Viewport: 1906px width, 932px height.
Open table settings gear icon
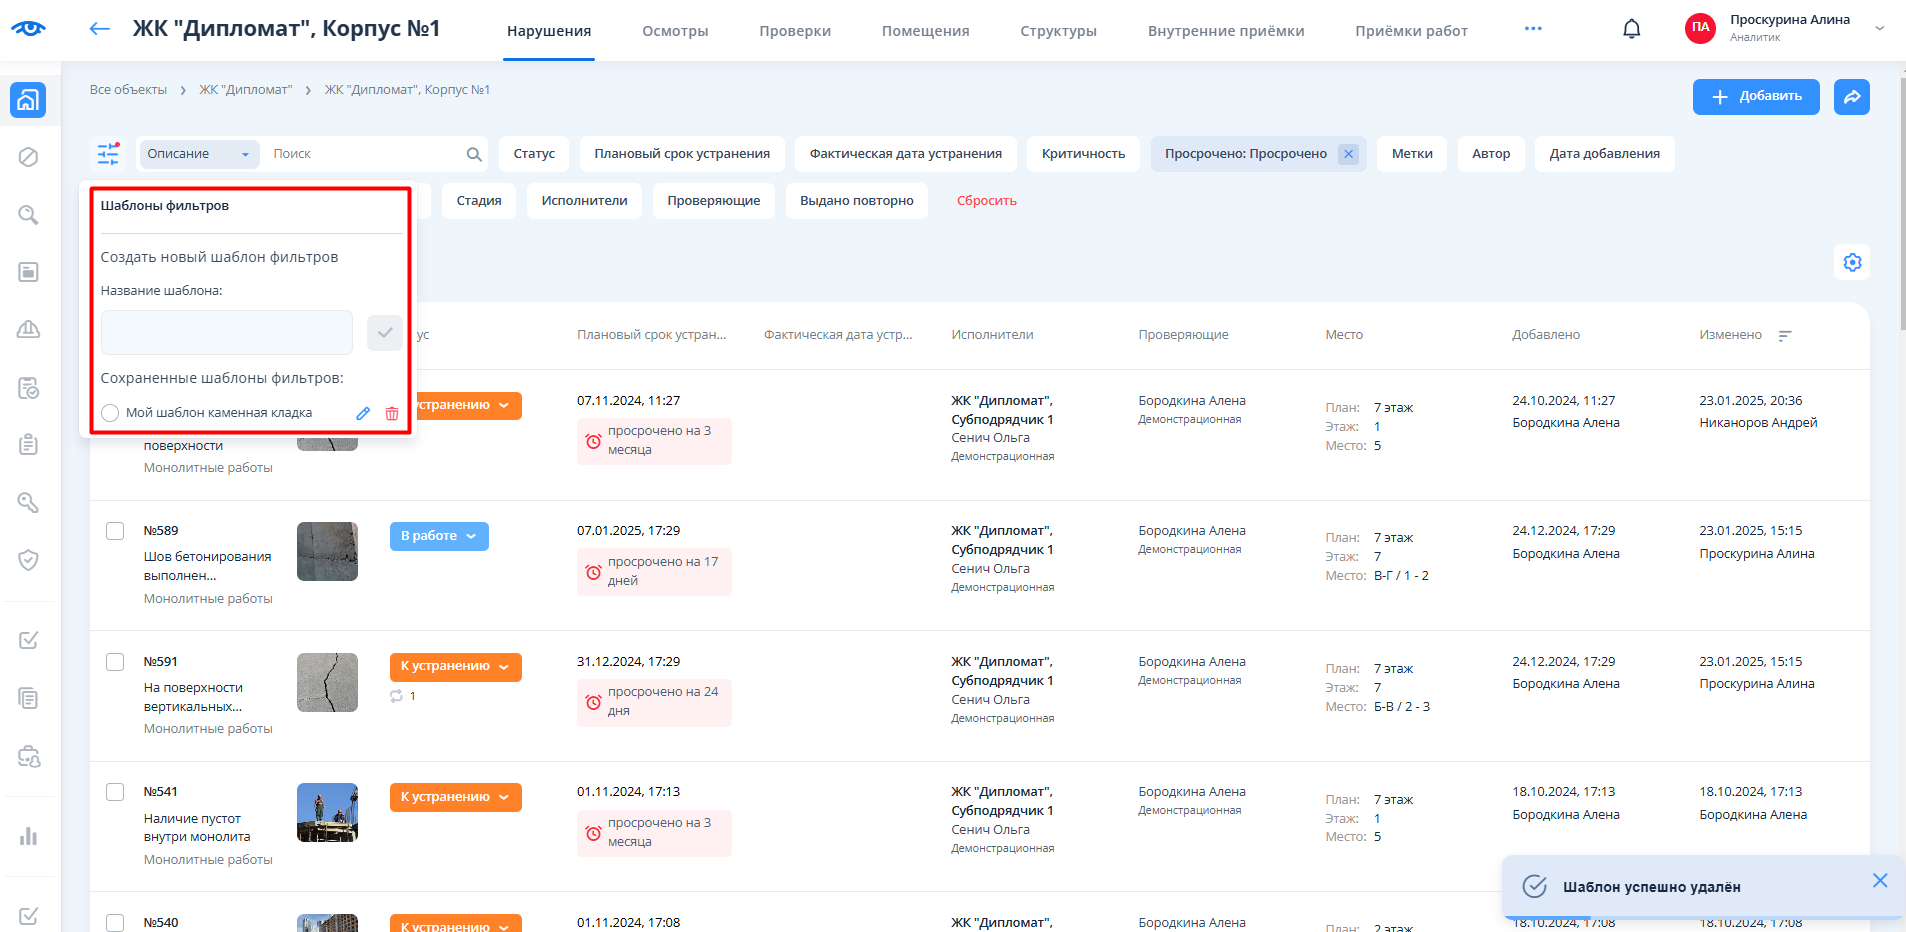[1852, 262]
